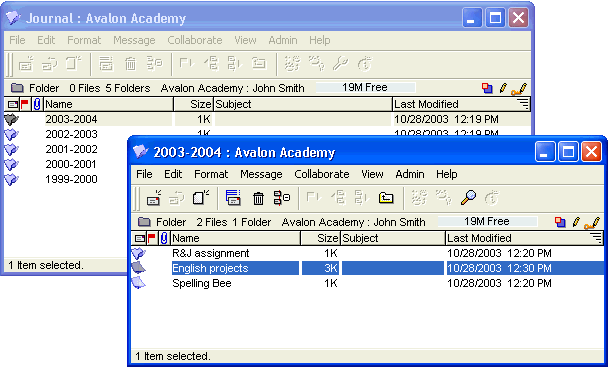Sort front list by Name column header
The image size is (608, 367).
pyautogui.click(x=235, y=238)
